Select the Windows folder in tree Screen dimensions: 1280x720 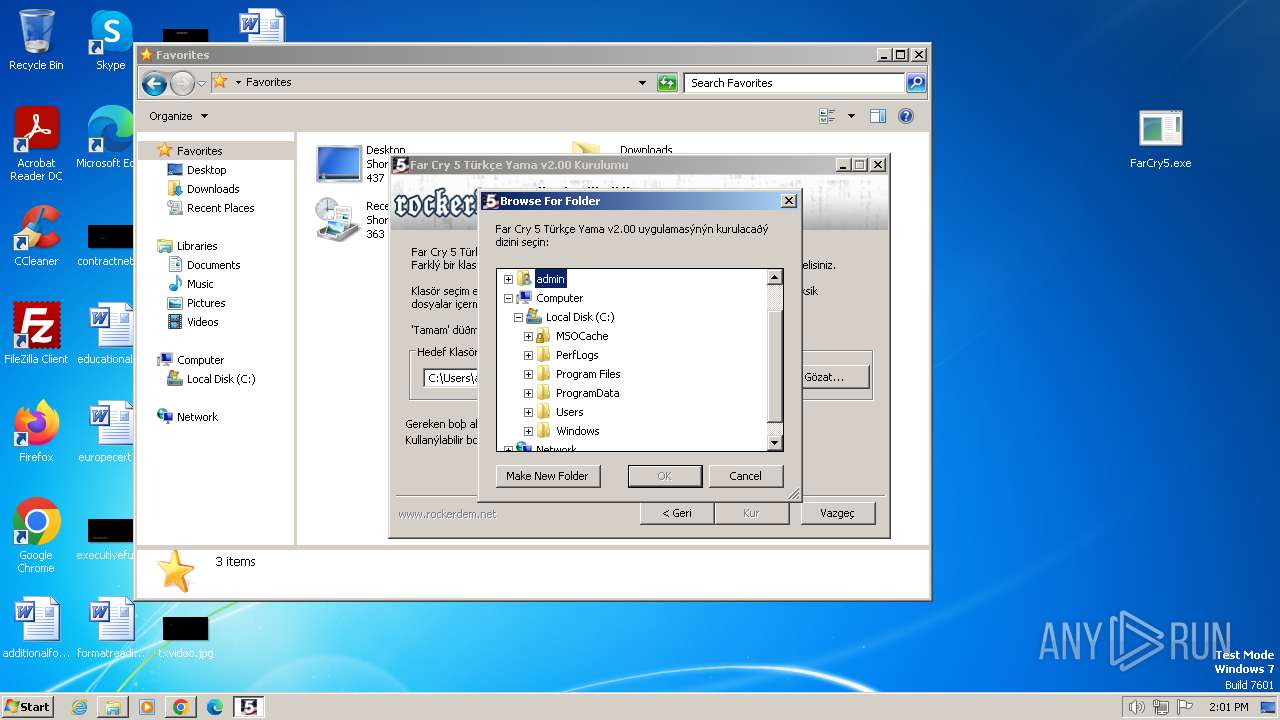pyautogui.click(x=577, y=431)
